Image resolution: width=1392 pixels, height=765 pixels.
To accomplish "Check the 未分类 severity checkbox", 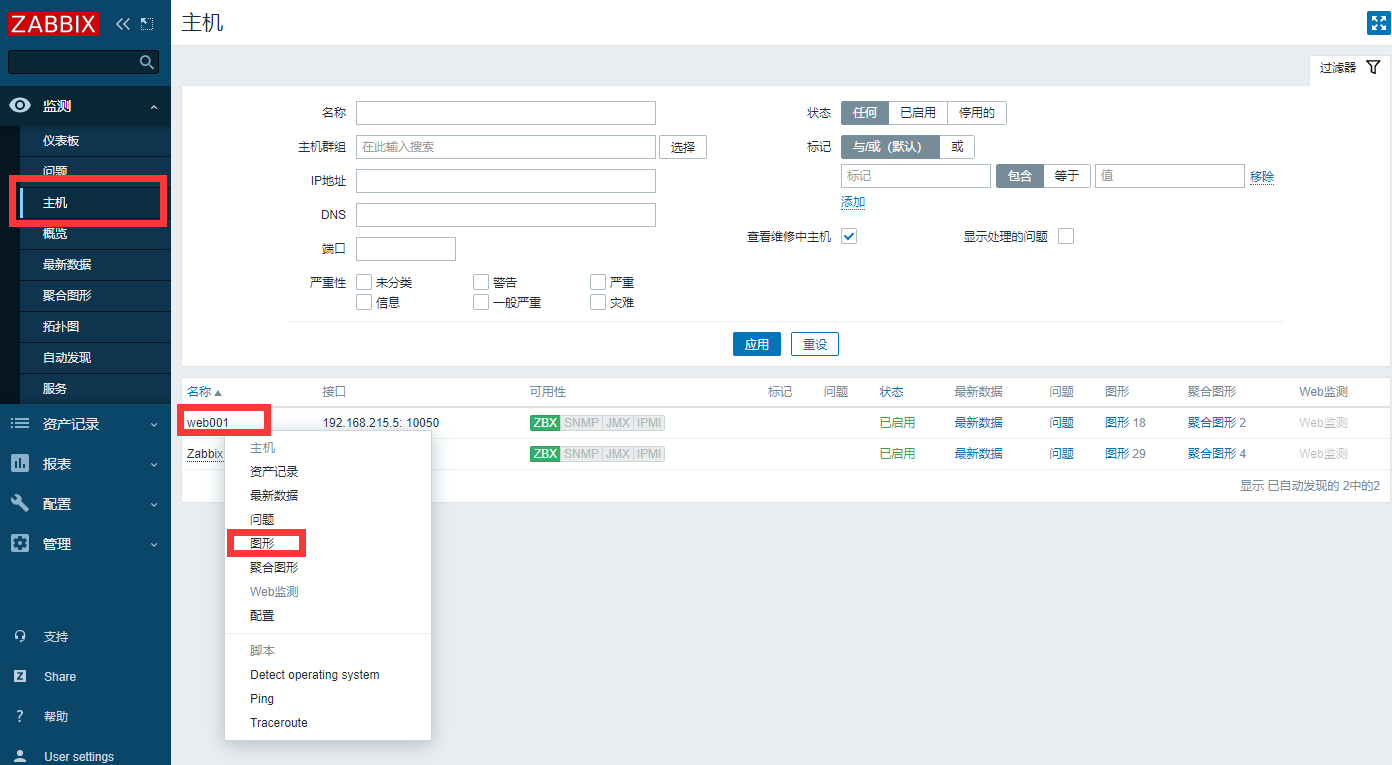I will coord(364,282).
